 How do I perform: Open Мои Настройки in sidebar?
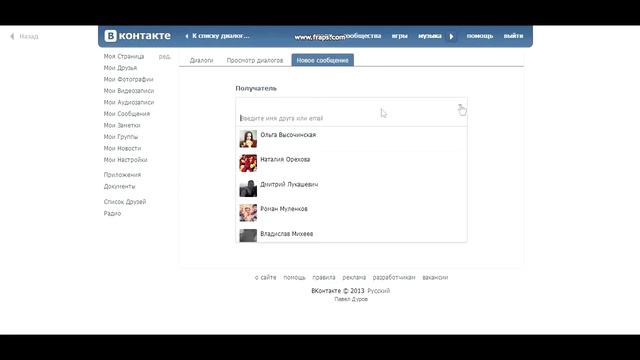click(x=125, y=160)
